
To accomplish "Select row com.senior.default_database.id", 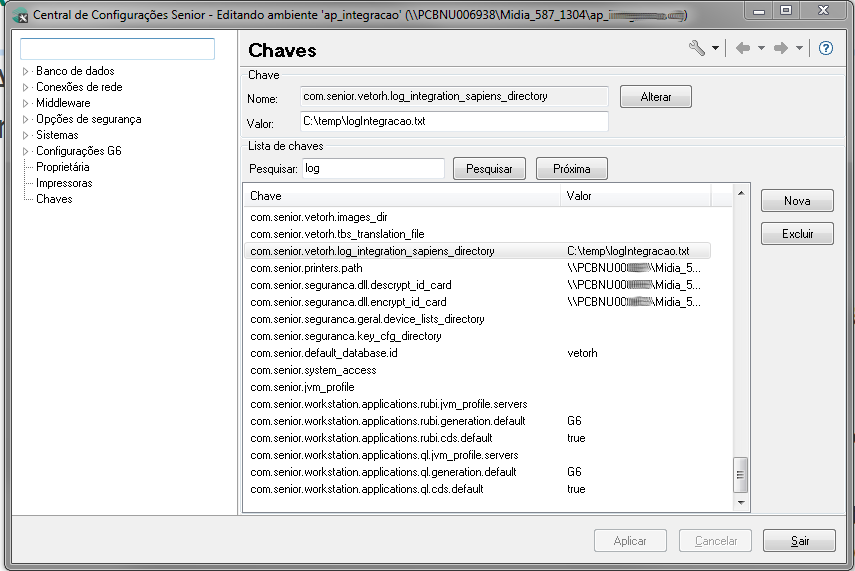I will pos(477,353).
